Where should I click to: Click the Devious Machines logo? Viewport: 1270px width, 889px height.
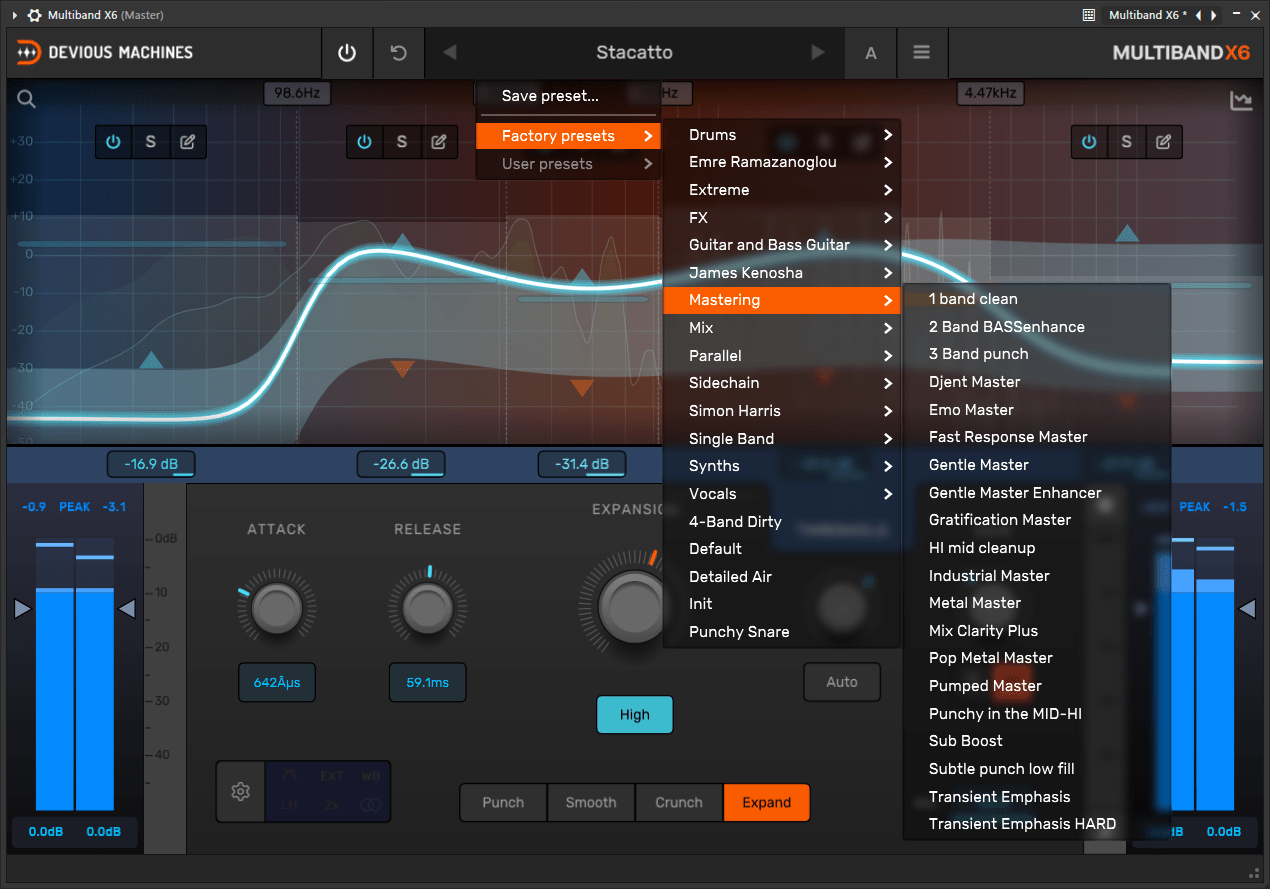(105, 53)
